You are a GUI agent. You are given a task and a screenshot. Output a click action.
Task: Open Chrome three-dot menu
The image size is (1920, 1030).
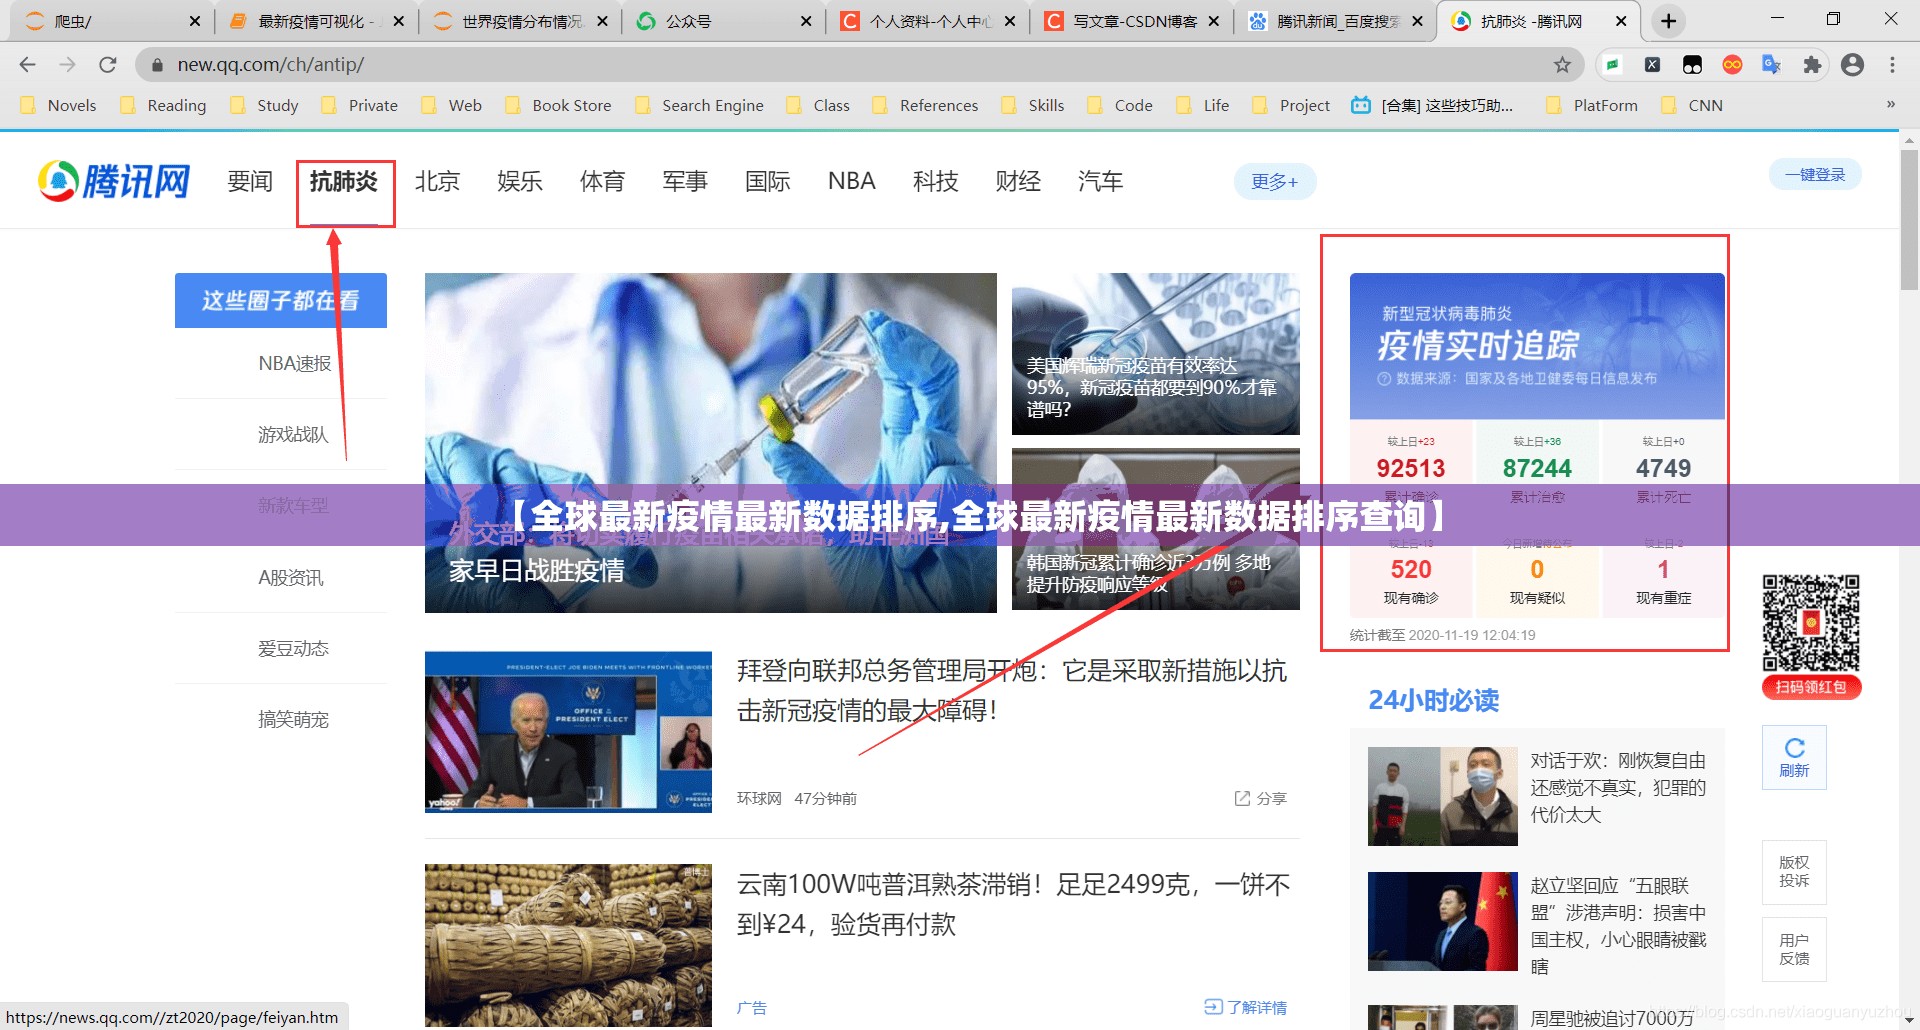(1892, 65)
